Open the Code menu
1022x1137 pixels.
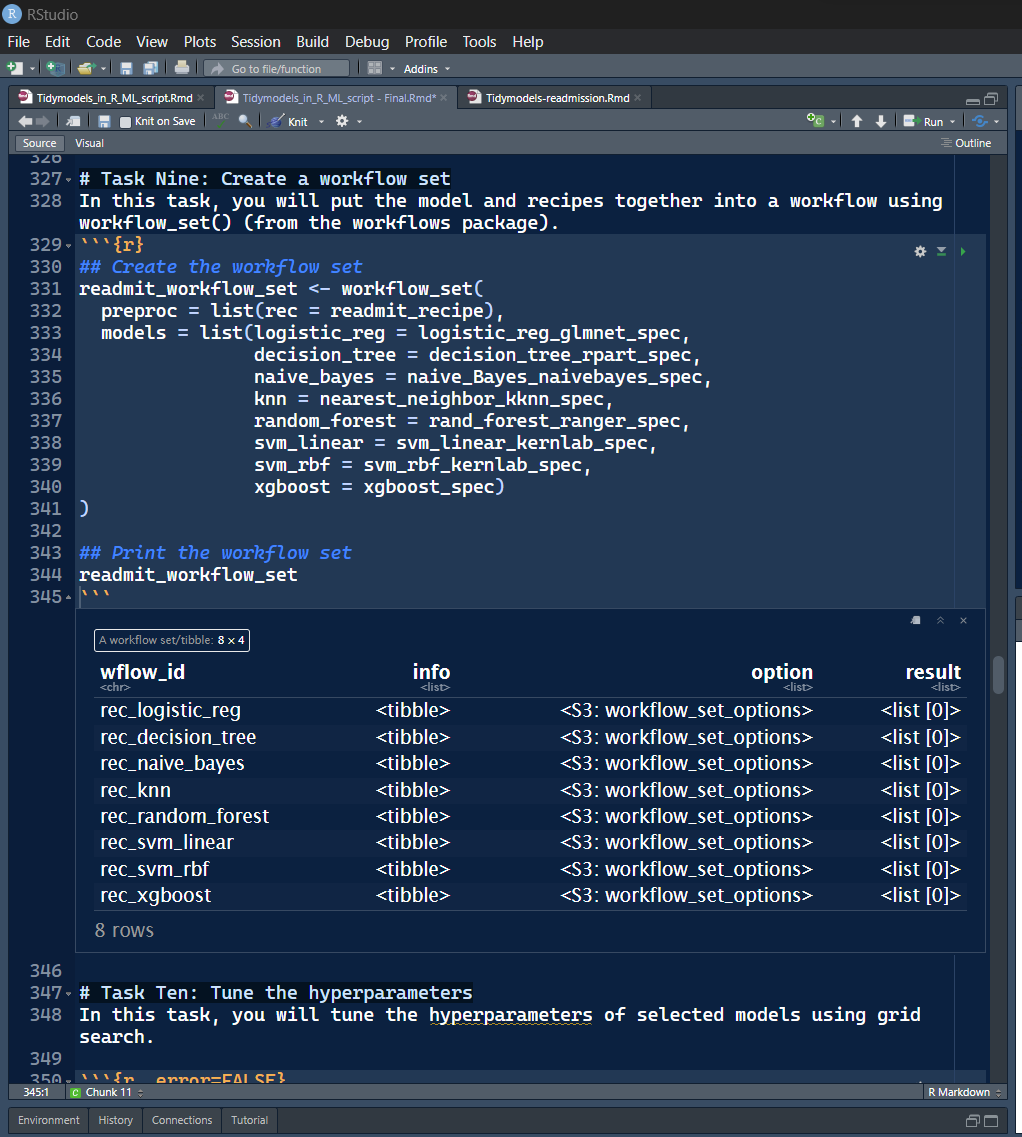[104, 42]
